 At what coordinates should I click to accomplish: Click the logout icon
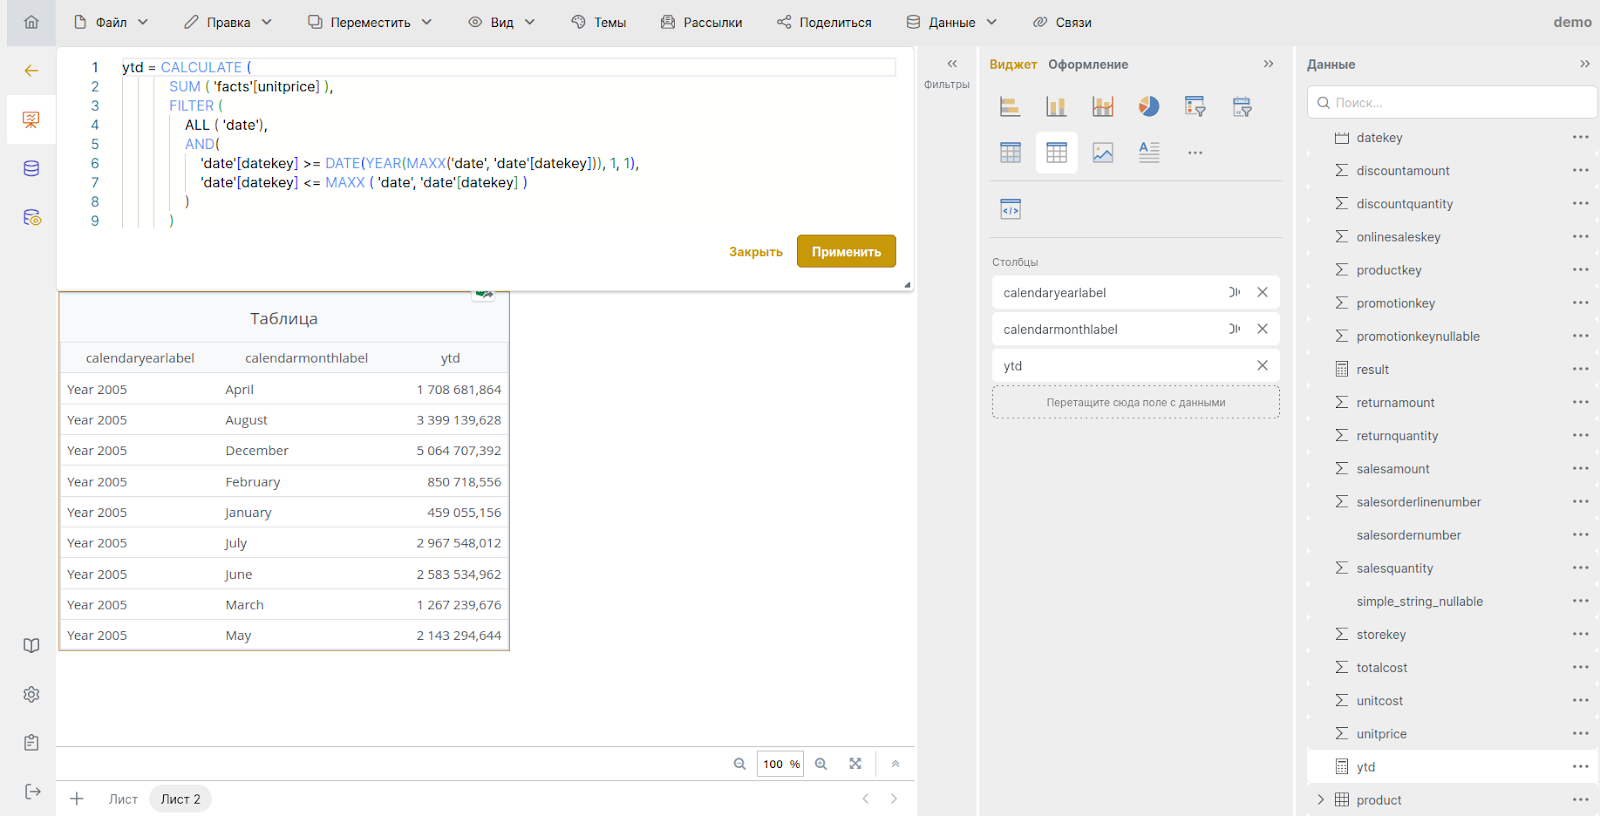[32, 791]
